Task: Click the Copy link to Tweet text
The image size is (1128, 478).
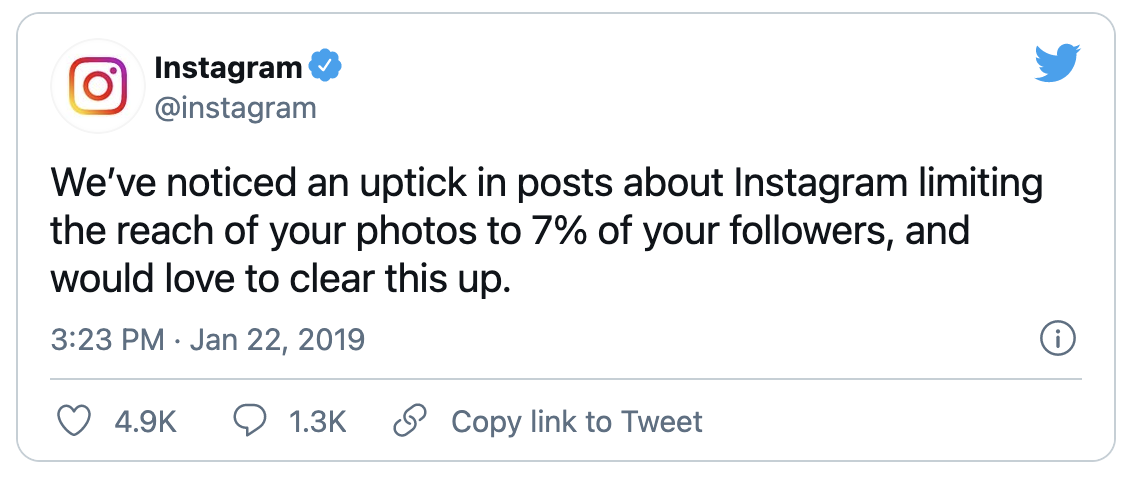Action: pos(577,422)
